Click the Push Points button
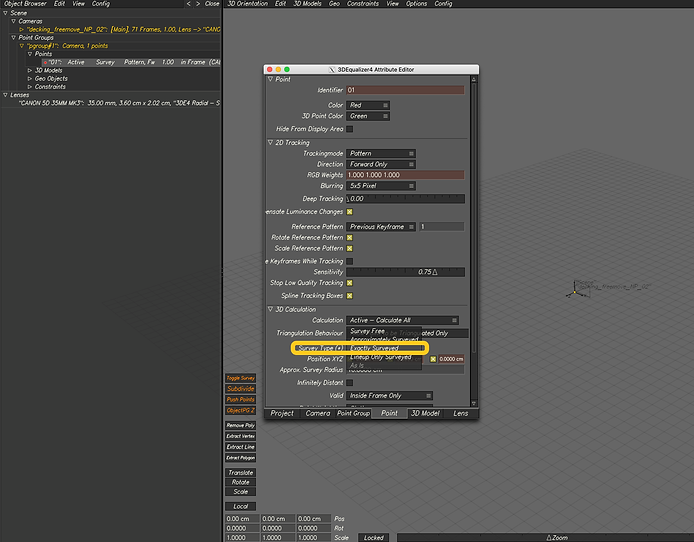Image resolution: width=694 pixels, height=542 pixels. pyautogui.click(x=240, y=400)
